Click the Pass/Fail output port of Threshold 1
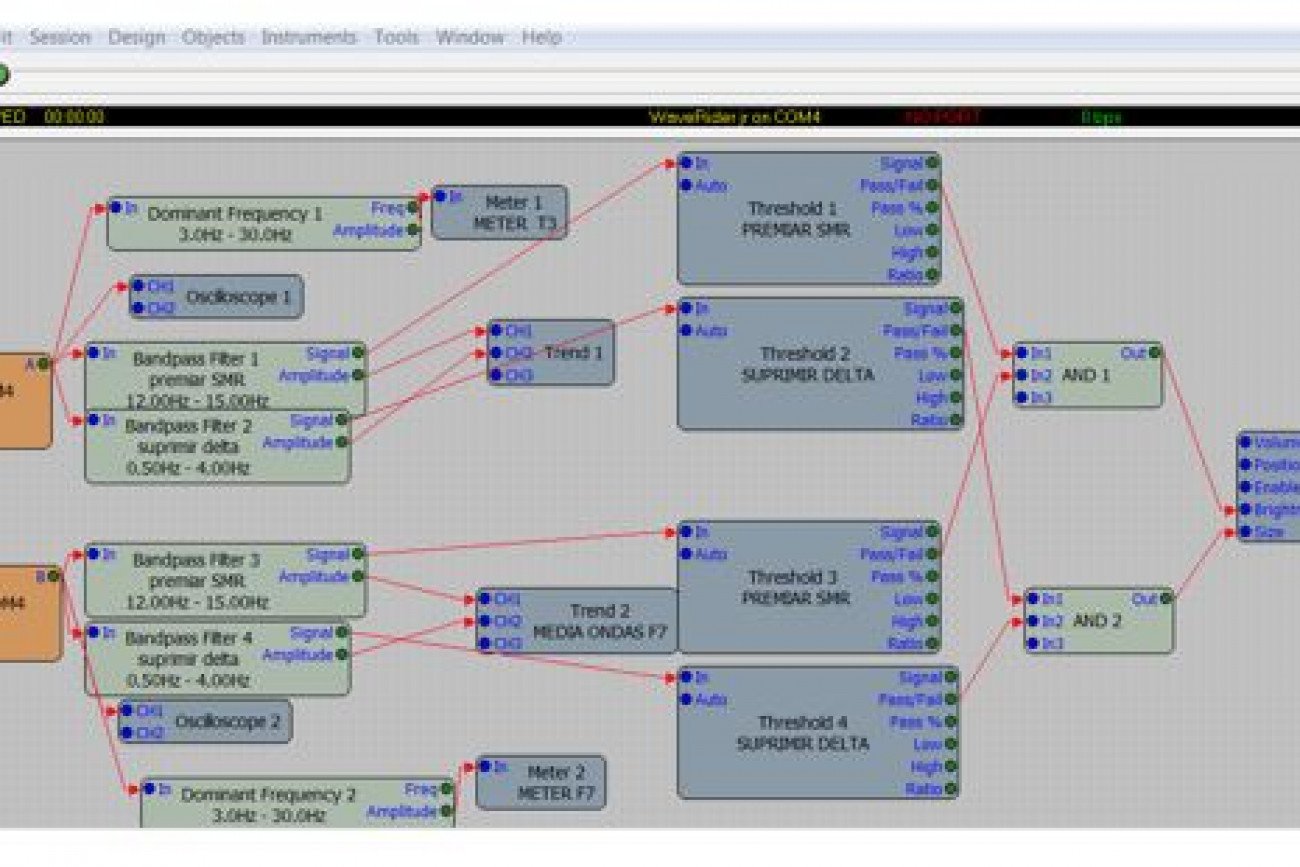Screen dimensions: 1300x867 933,186
